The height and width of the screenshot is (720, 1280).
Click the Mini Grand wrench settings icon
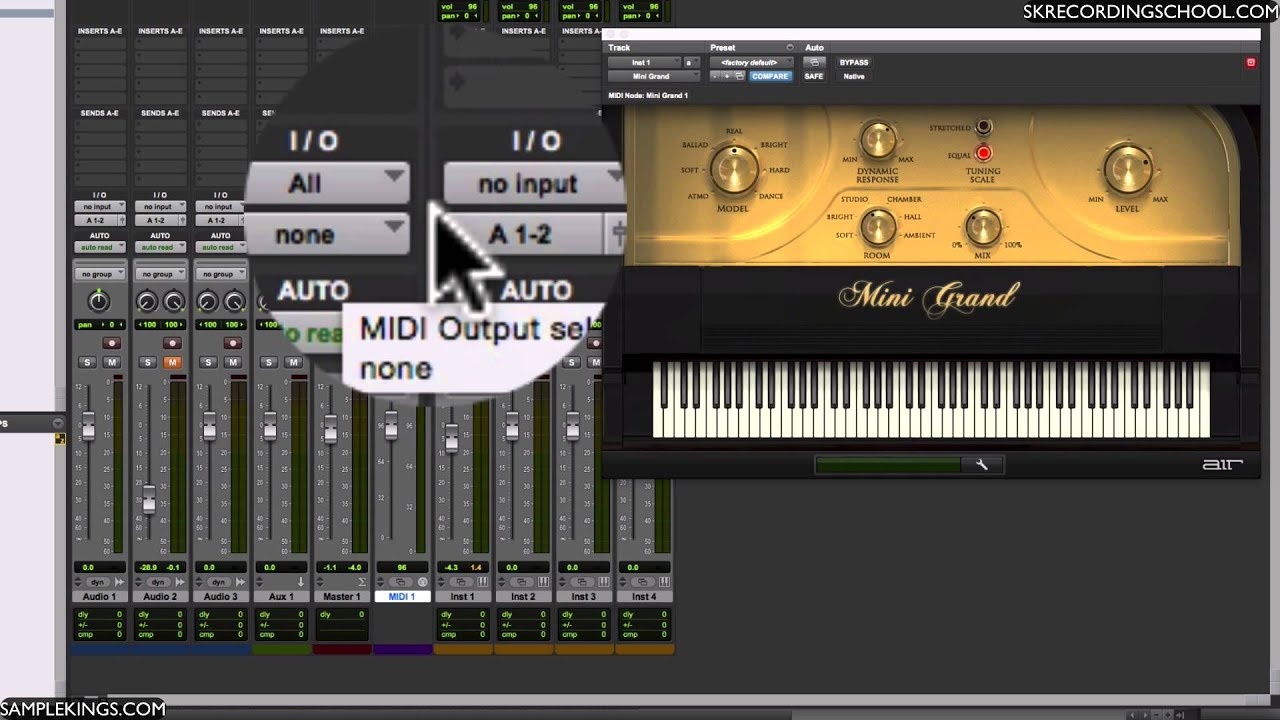982,464
